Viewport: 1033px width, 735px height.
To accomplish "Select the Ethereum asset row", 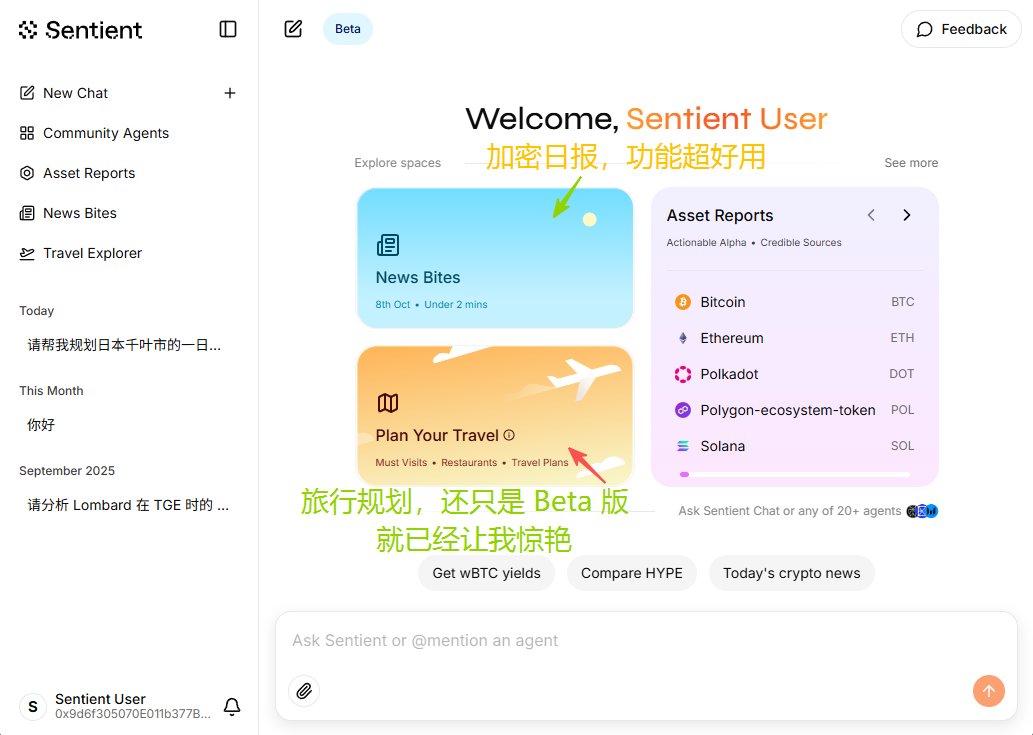I will (795, 338).
